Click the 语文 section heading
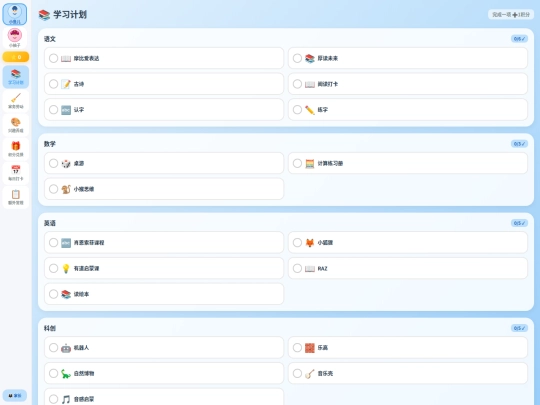Screen dimensions: 540x405 [50, 39]
